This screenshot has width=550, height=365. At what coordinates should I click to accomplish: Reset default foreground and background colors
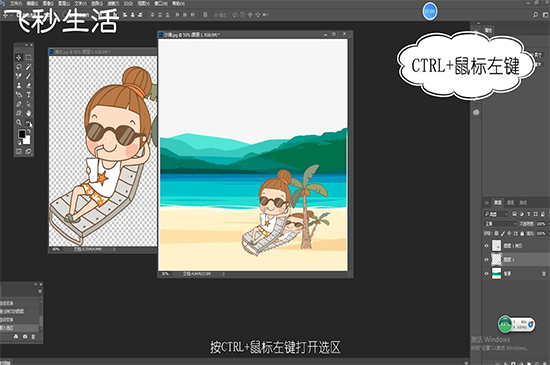click(x=19, y=143)
